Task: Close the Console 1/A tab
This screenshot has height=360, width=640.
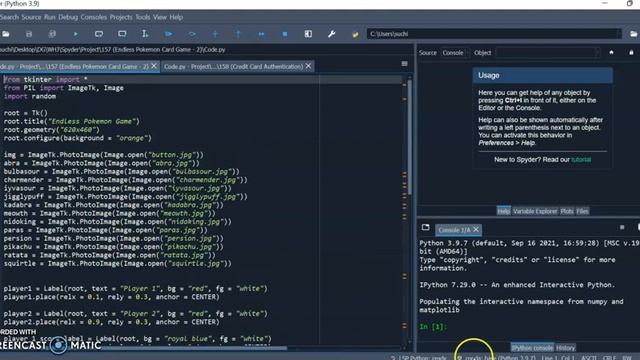Action: [476, 230]
